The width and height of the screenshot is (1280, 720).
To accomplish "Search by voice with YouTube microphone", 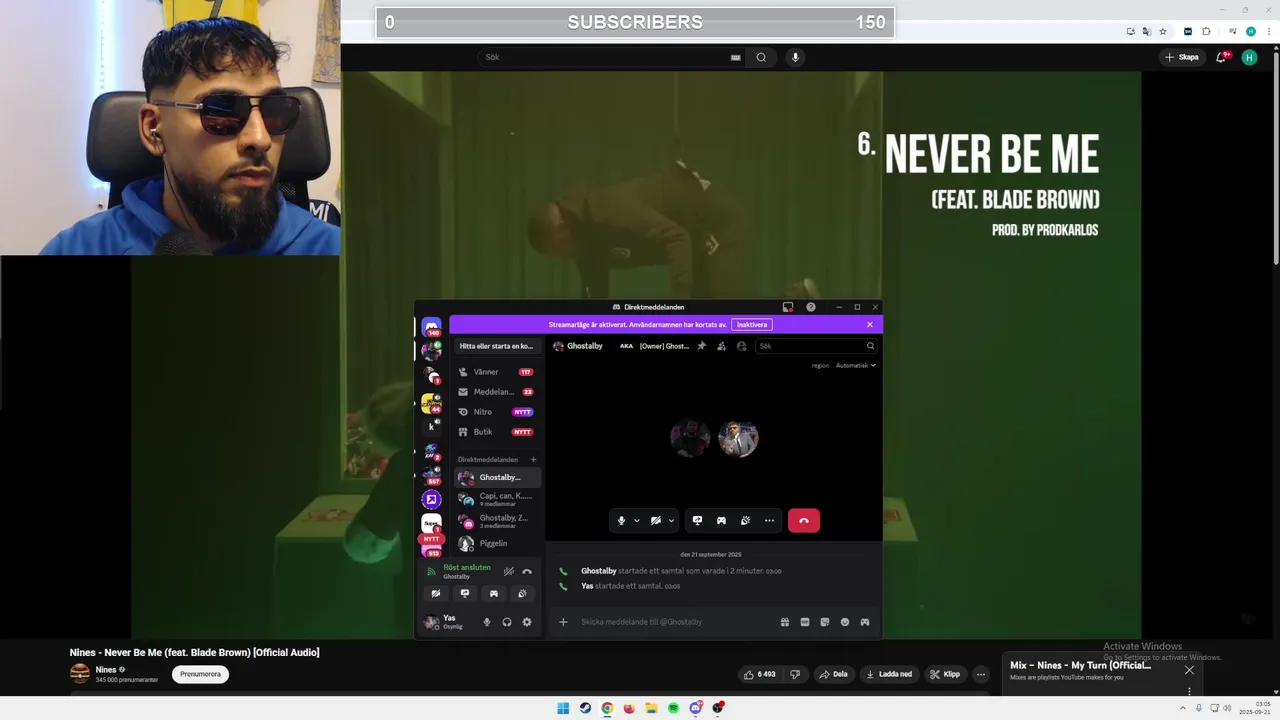I will click(796, 57).
